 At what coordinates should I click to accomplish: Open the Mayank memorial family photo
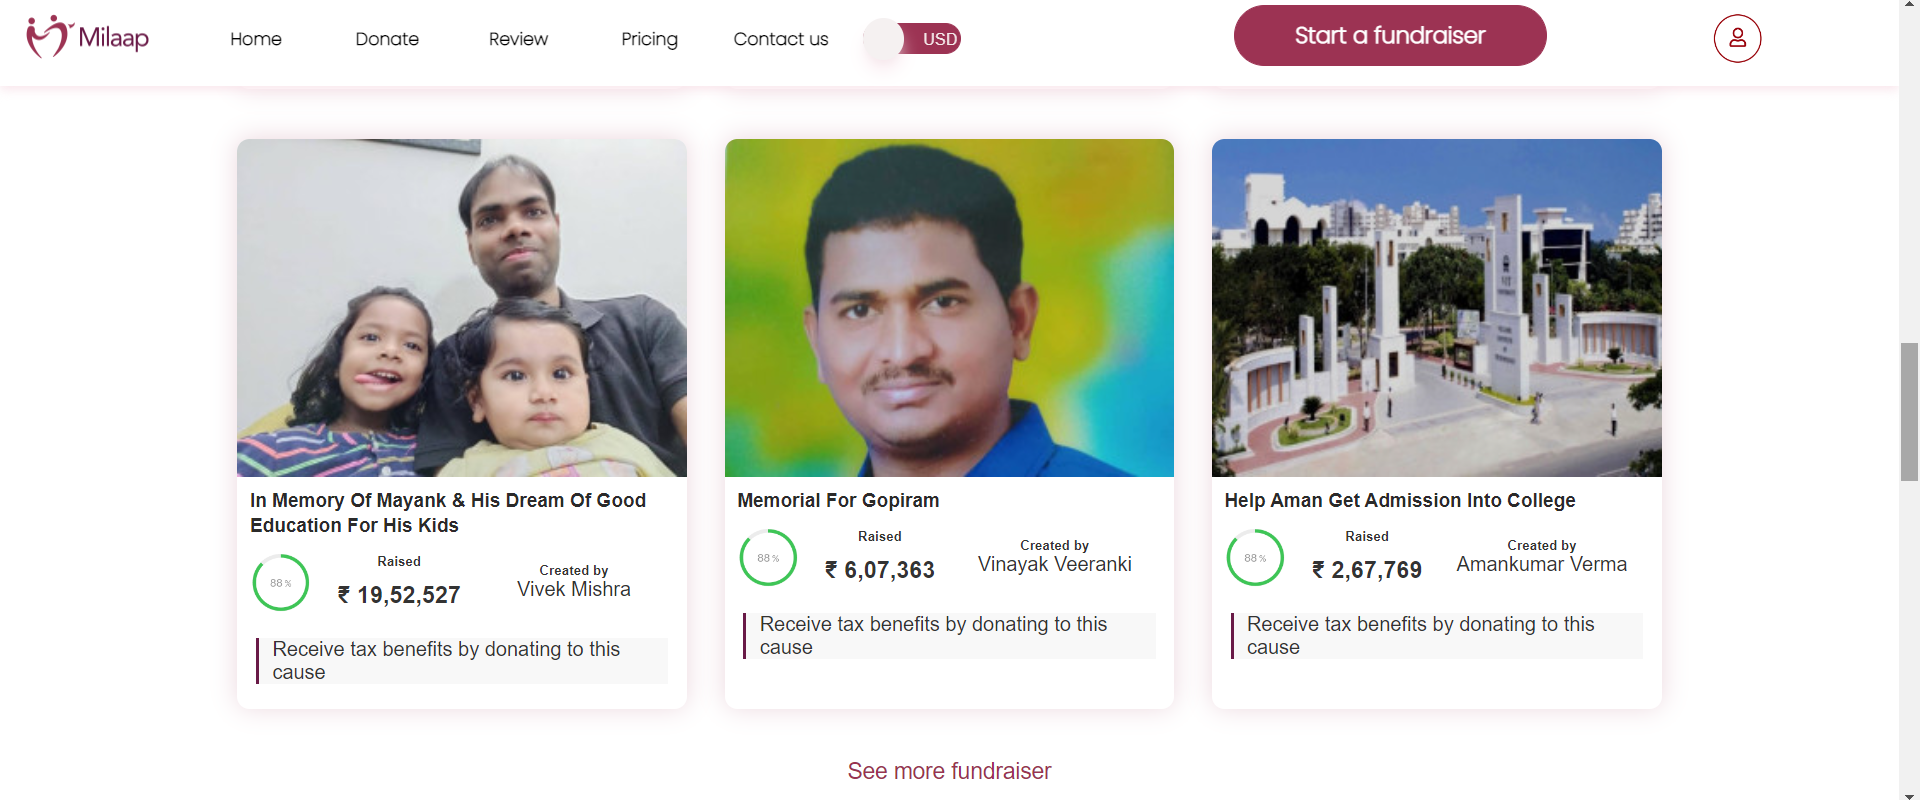[462, 308]
